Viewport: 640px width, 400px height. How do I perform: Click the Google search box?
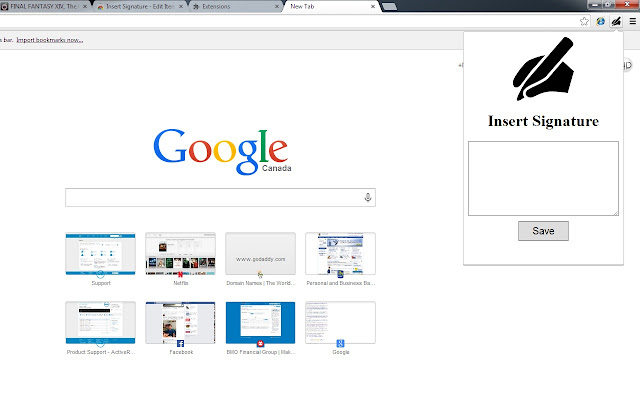click(x=220, y=198)
